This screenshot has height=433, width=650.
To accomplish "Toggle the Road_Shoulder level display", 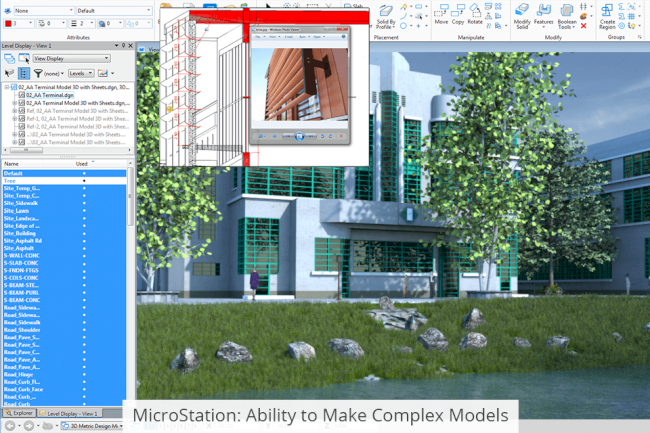I will [x=84, y=330].
